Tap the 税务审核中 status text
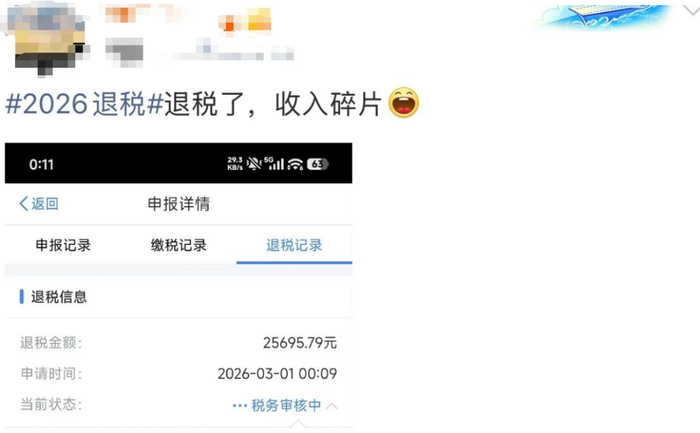This screenshot has width=700, height=433. (x=286, y=405)
